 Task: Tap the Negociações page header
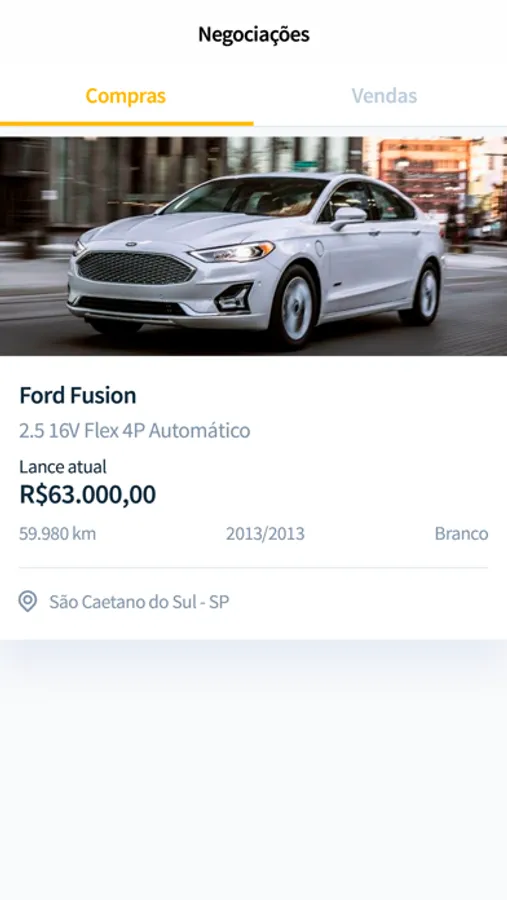[254, 34]
